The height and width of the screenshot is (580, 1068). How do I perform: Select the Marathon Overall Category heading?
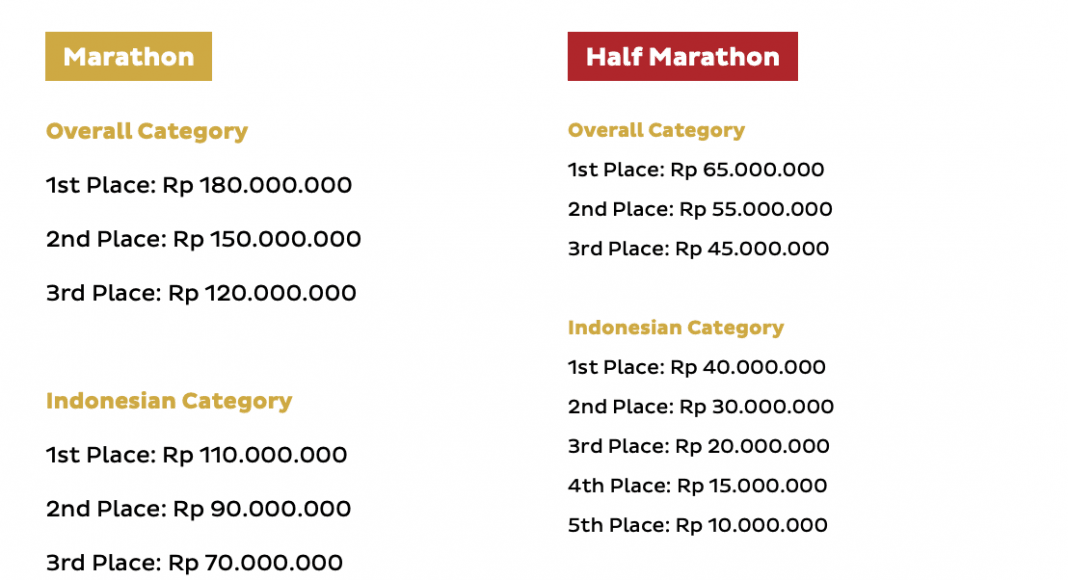pos(147,131)
